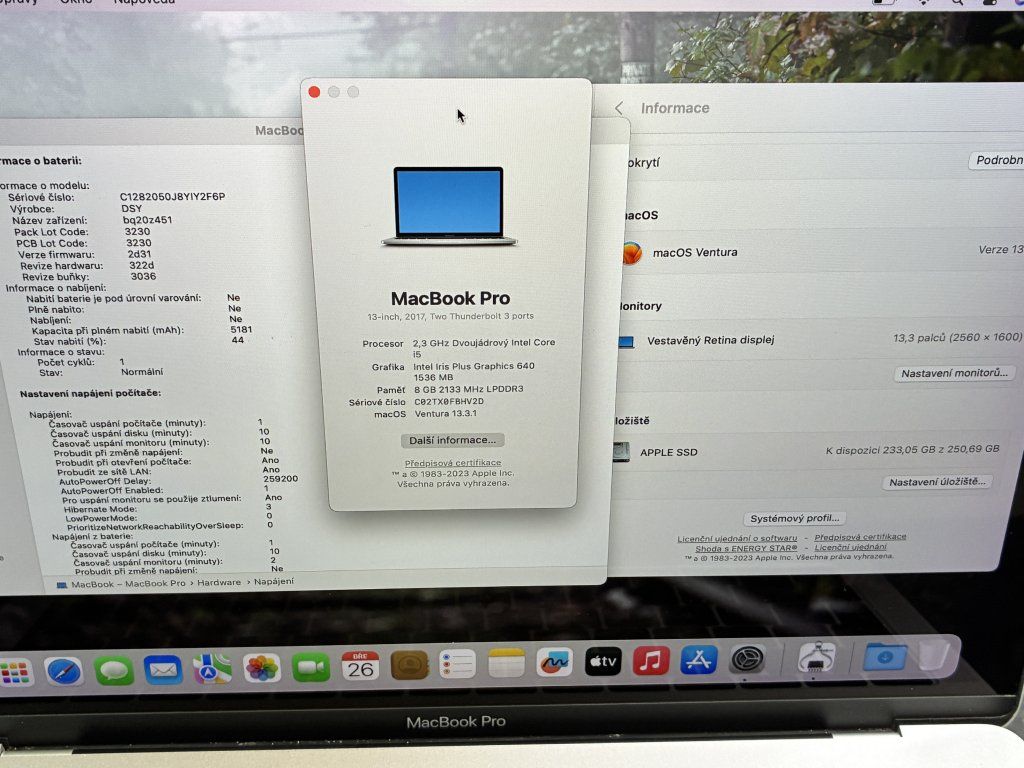
Task: Open the Notes app in dock
Action: coord(506,663)
